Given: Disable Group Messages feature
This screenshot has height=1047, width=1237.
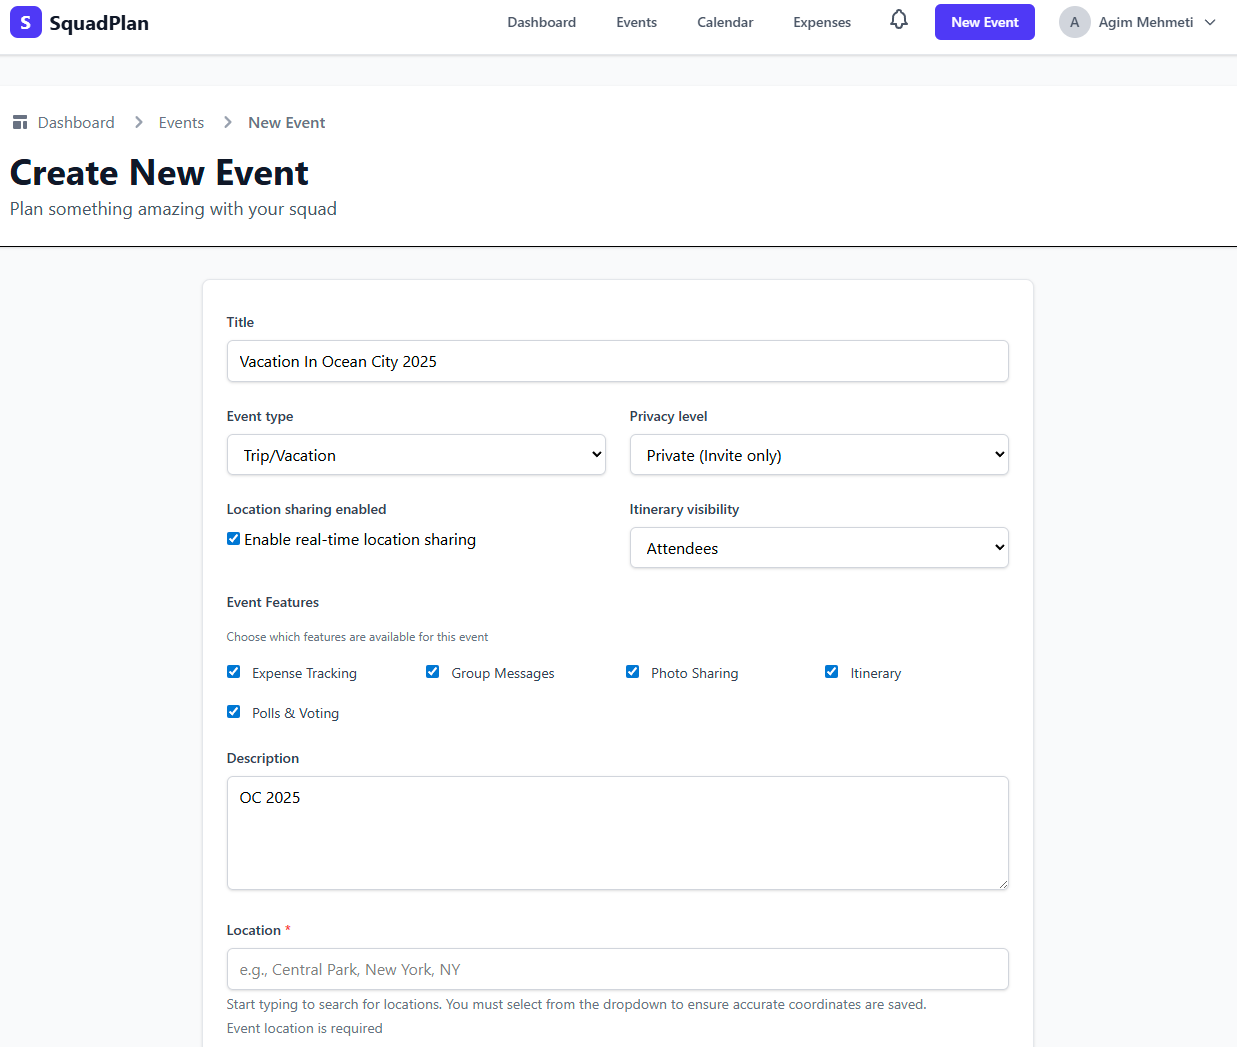Looking at the screenshot, I should 432,671.
